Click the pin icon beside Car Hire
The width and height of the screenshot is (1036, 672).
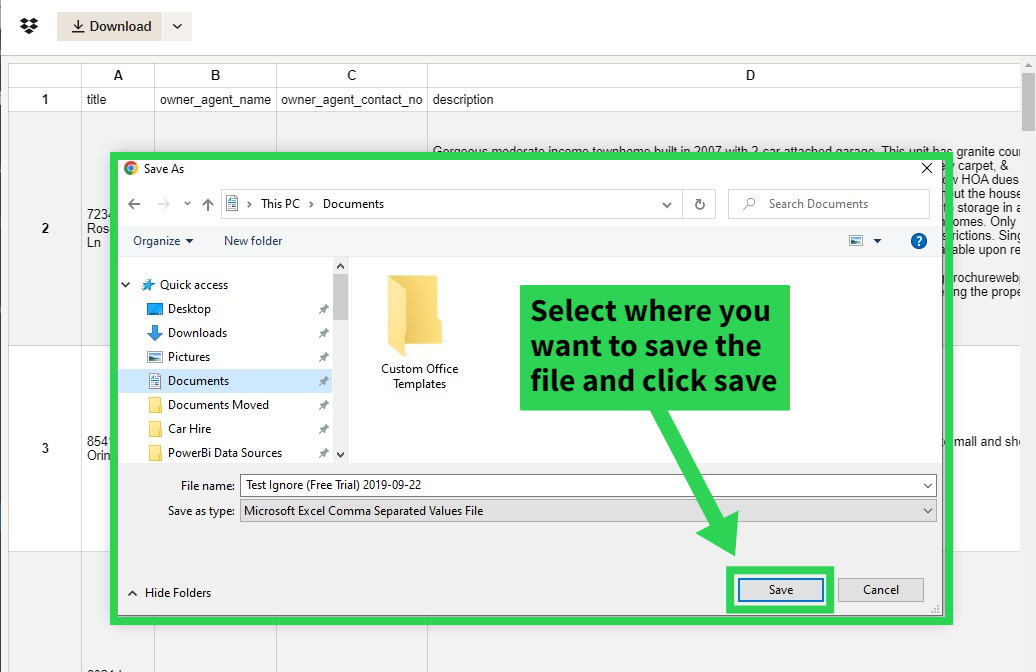point(323,429)
